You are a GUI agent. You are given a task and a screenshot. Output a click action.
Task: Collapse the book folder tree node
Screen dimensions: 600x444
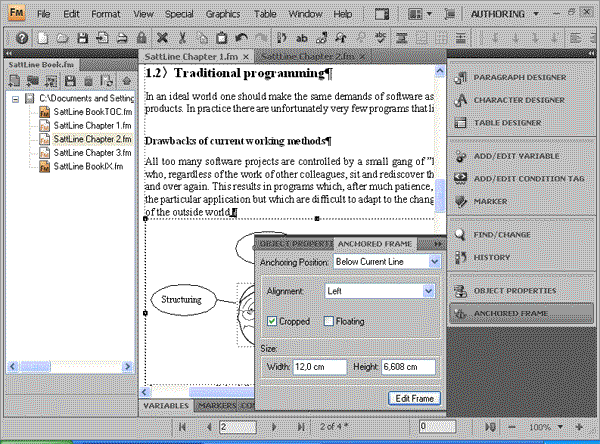(x=16, y=99)
